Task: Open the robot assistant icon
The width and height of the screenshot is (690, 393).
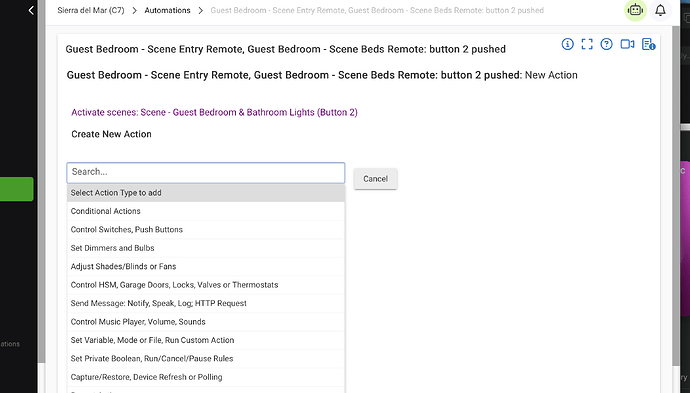Action: (x=635, y=10)
